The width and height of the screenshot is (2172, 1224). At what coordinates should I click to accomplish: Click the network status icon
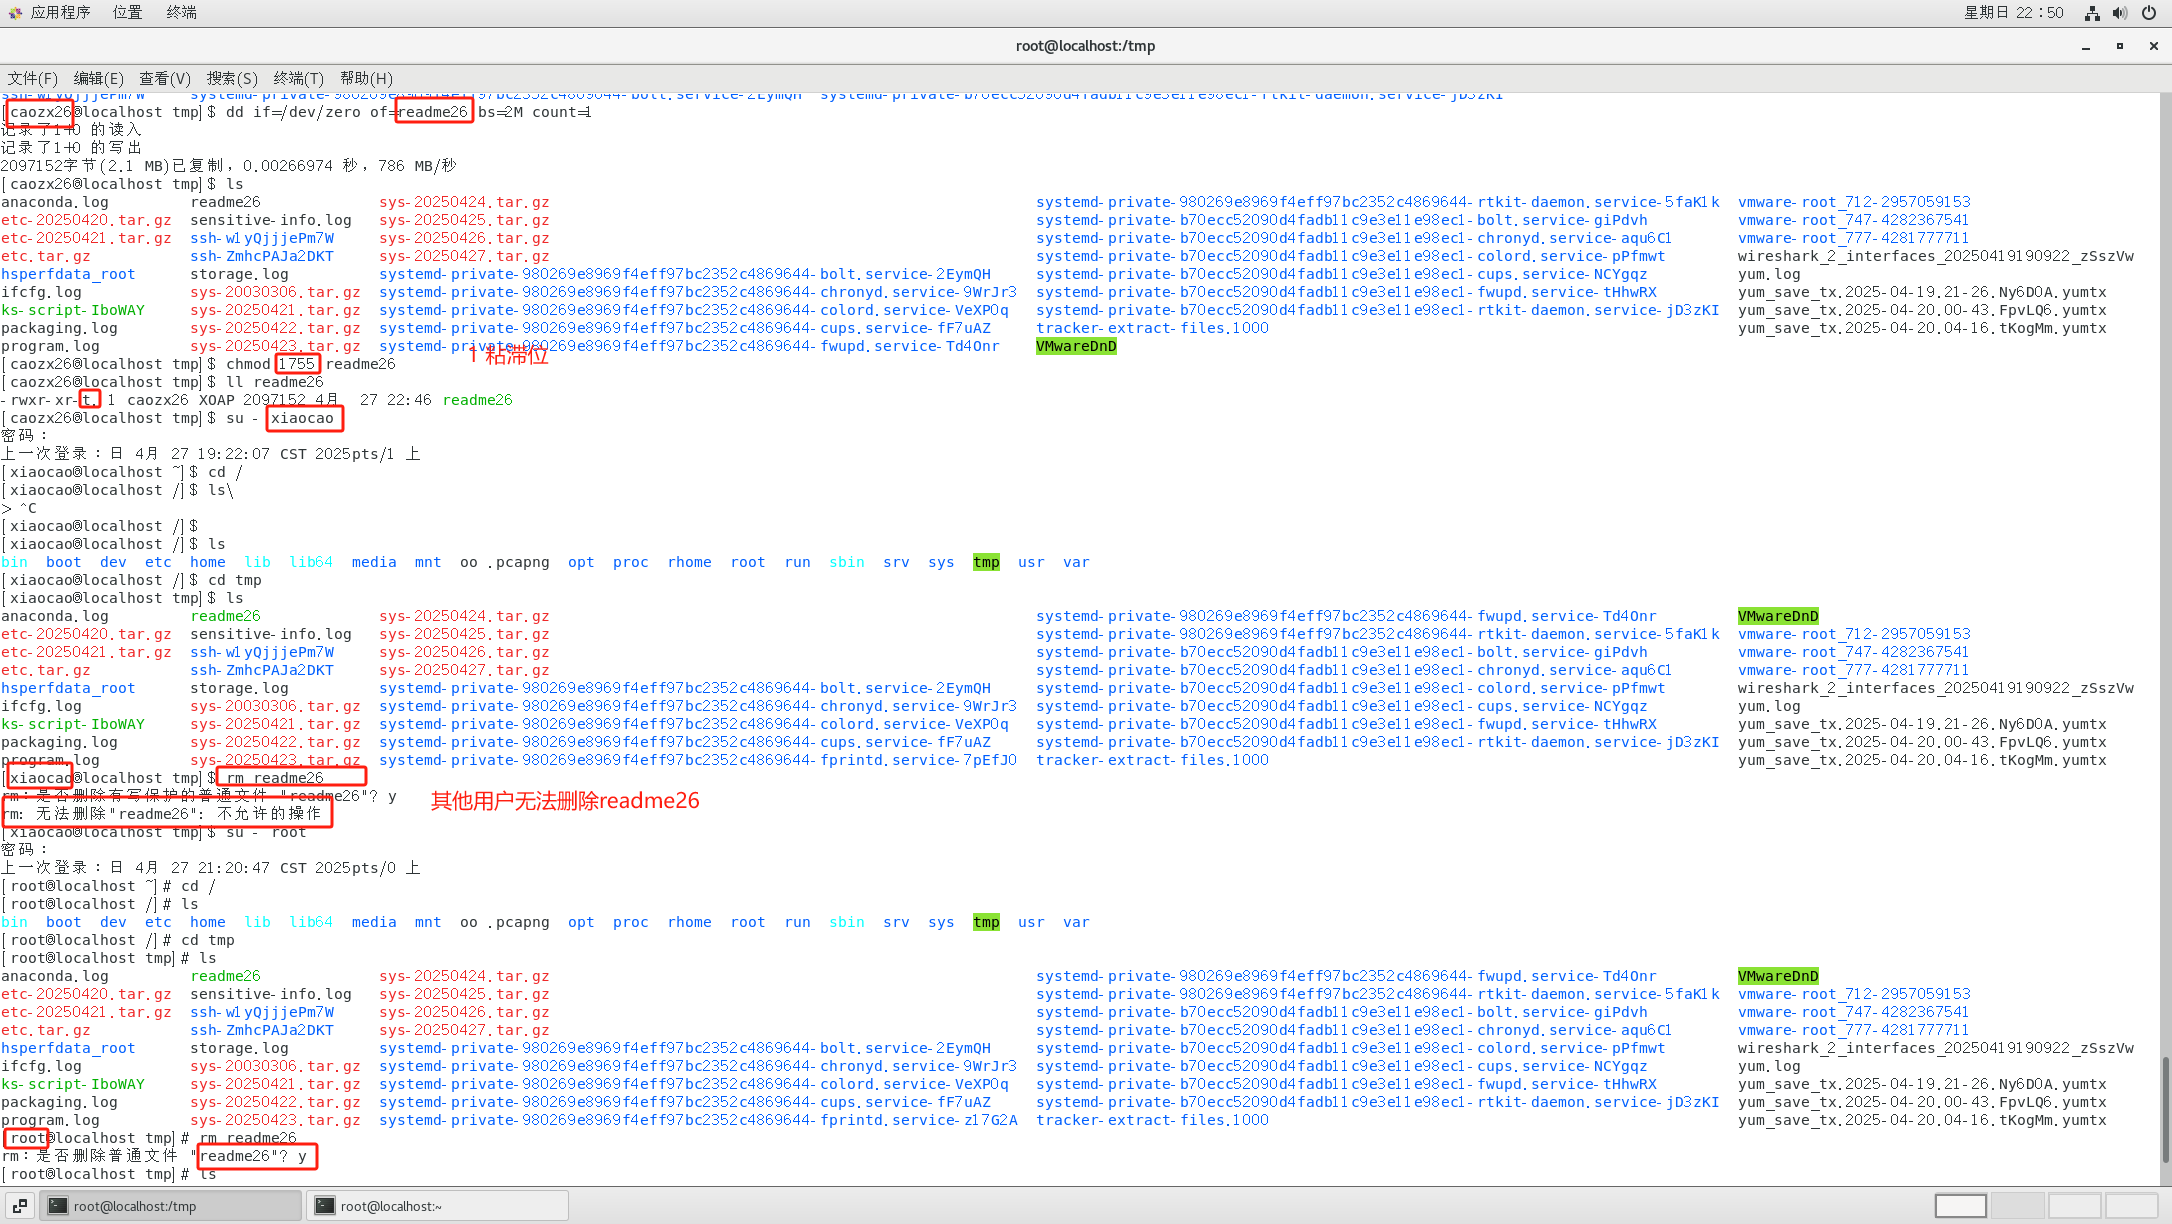coord(2091,13)
